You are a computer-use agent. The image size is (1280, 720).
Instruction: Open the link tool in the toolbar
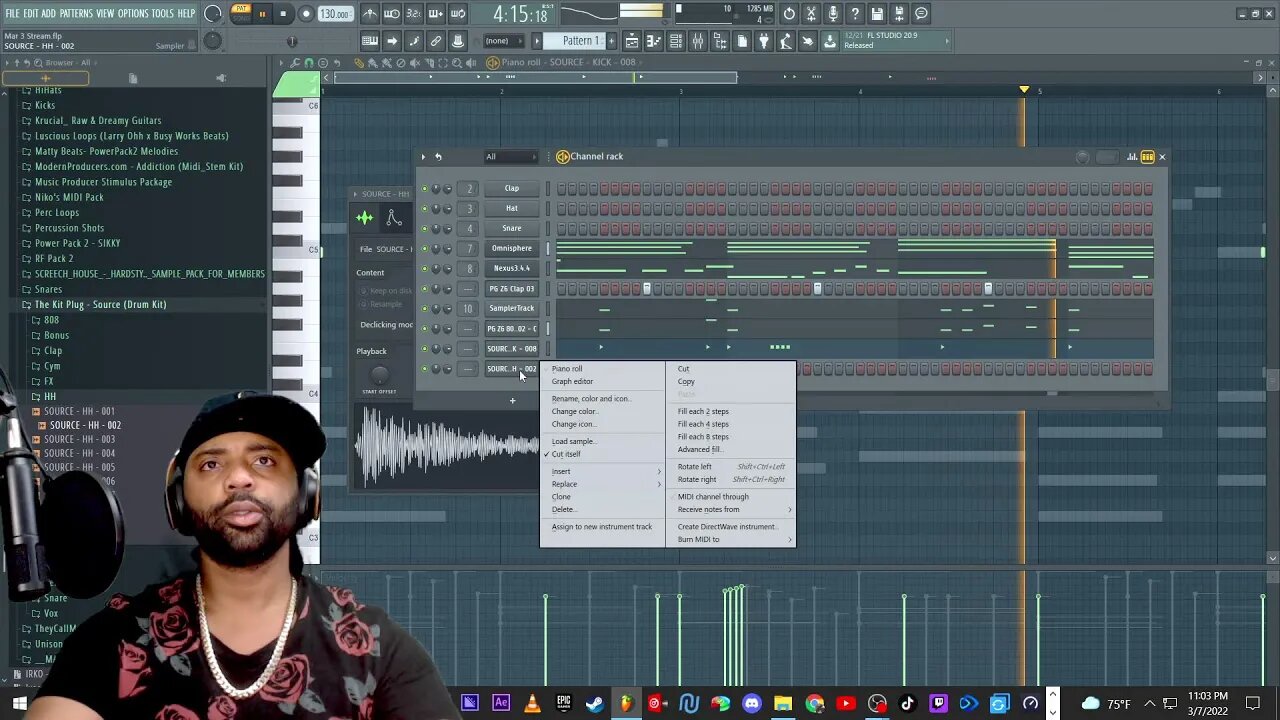coord(436,41)
